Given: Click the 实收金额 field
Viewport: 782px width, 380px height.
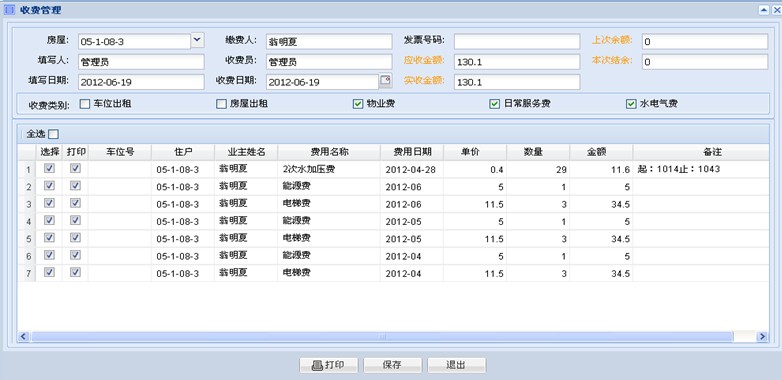Looking at the screenshot, I should [517, 82].
